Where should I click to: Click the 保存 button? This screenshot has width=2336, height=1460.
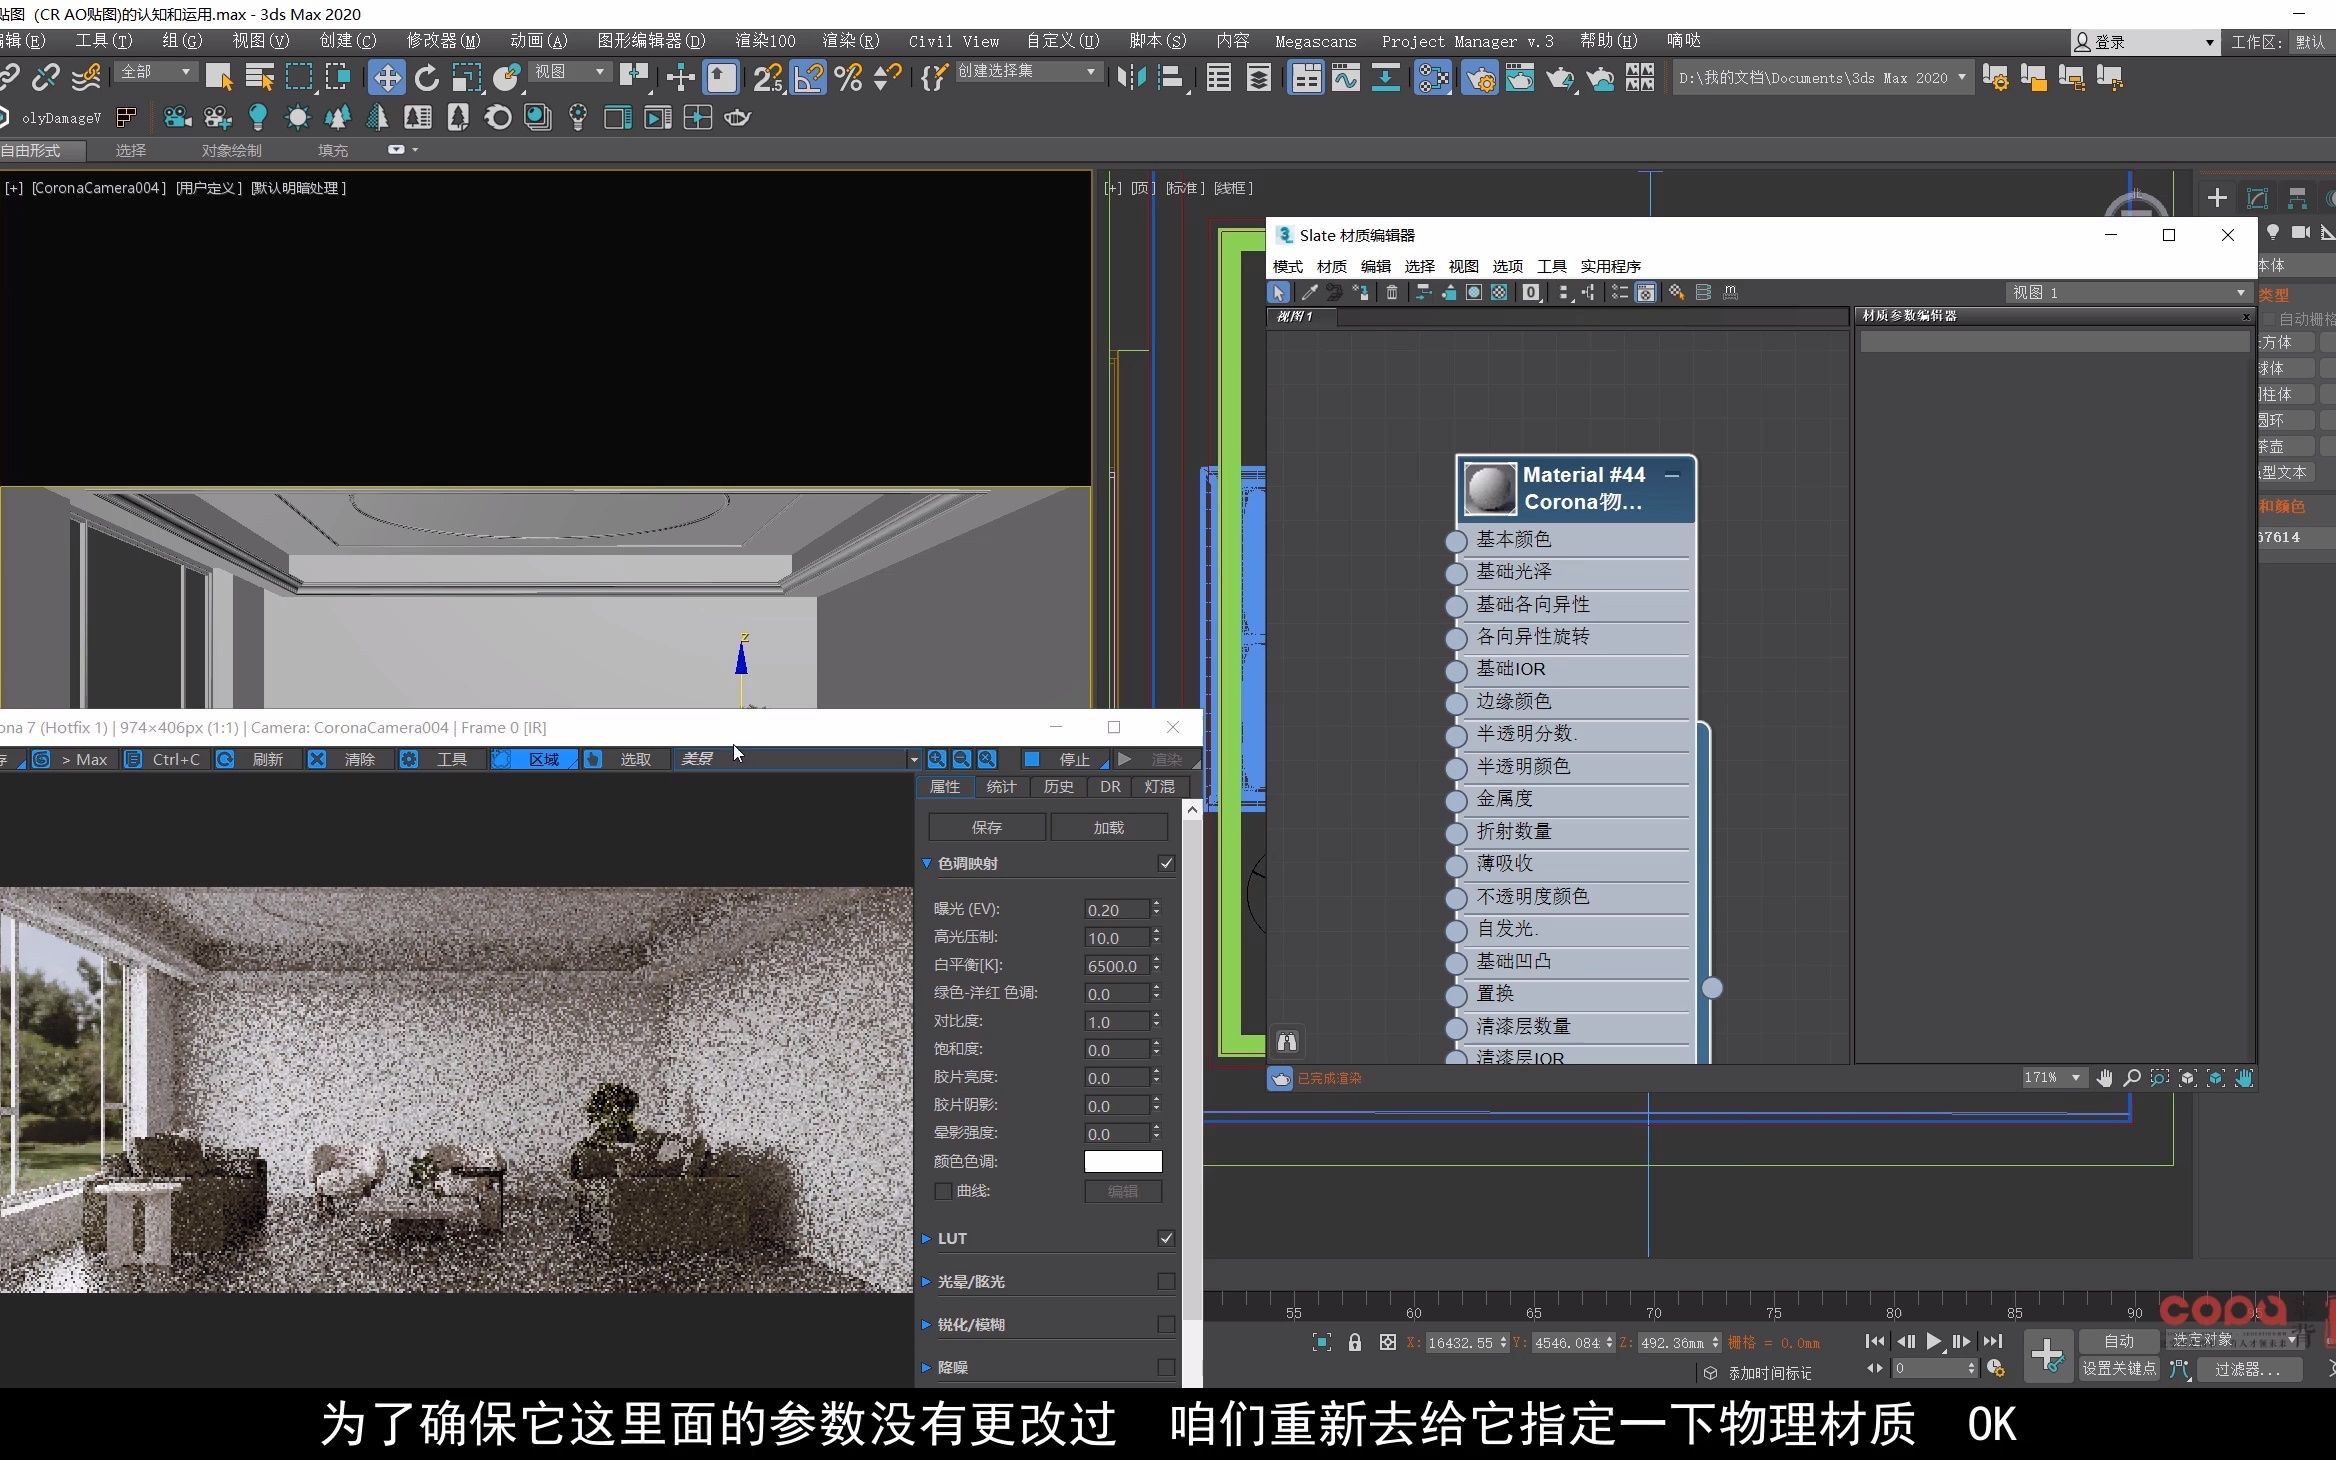987,827
